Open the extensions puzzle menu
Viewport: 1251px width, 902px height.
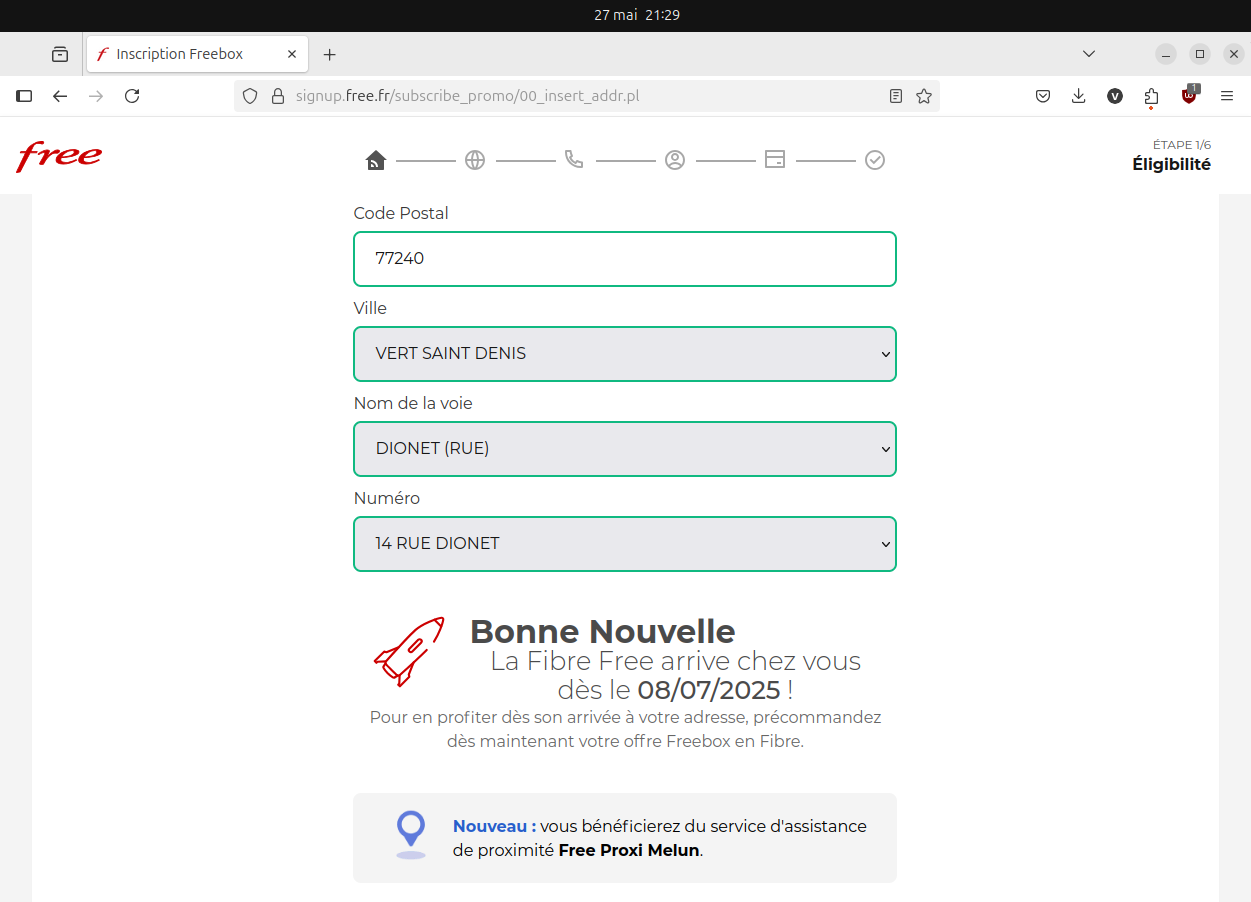pyautogui.click(x=1151, y=96)
